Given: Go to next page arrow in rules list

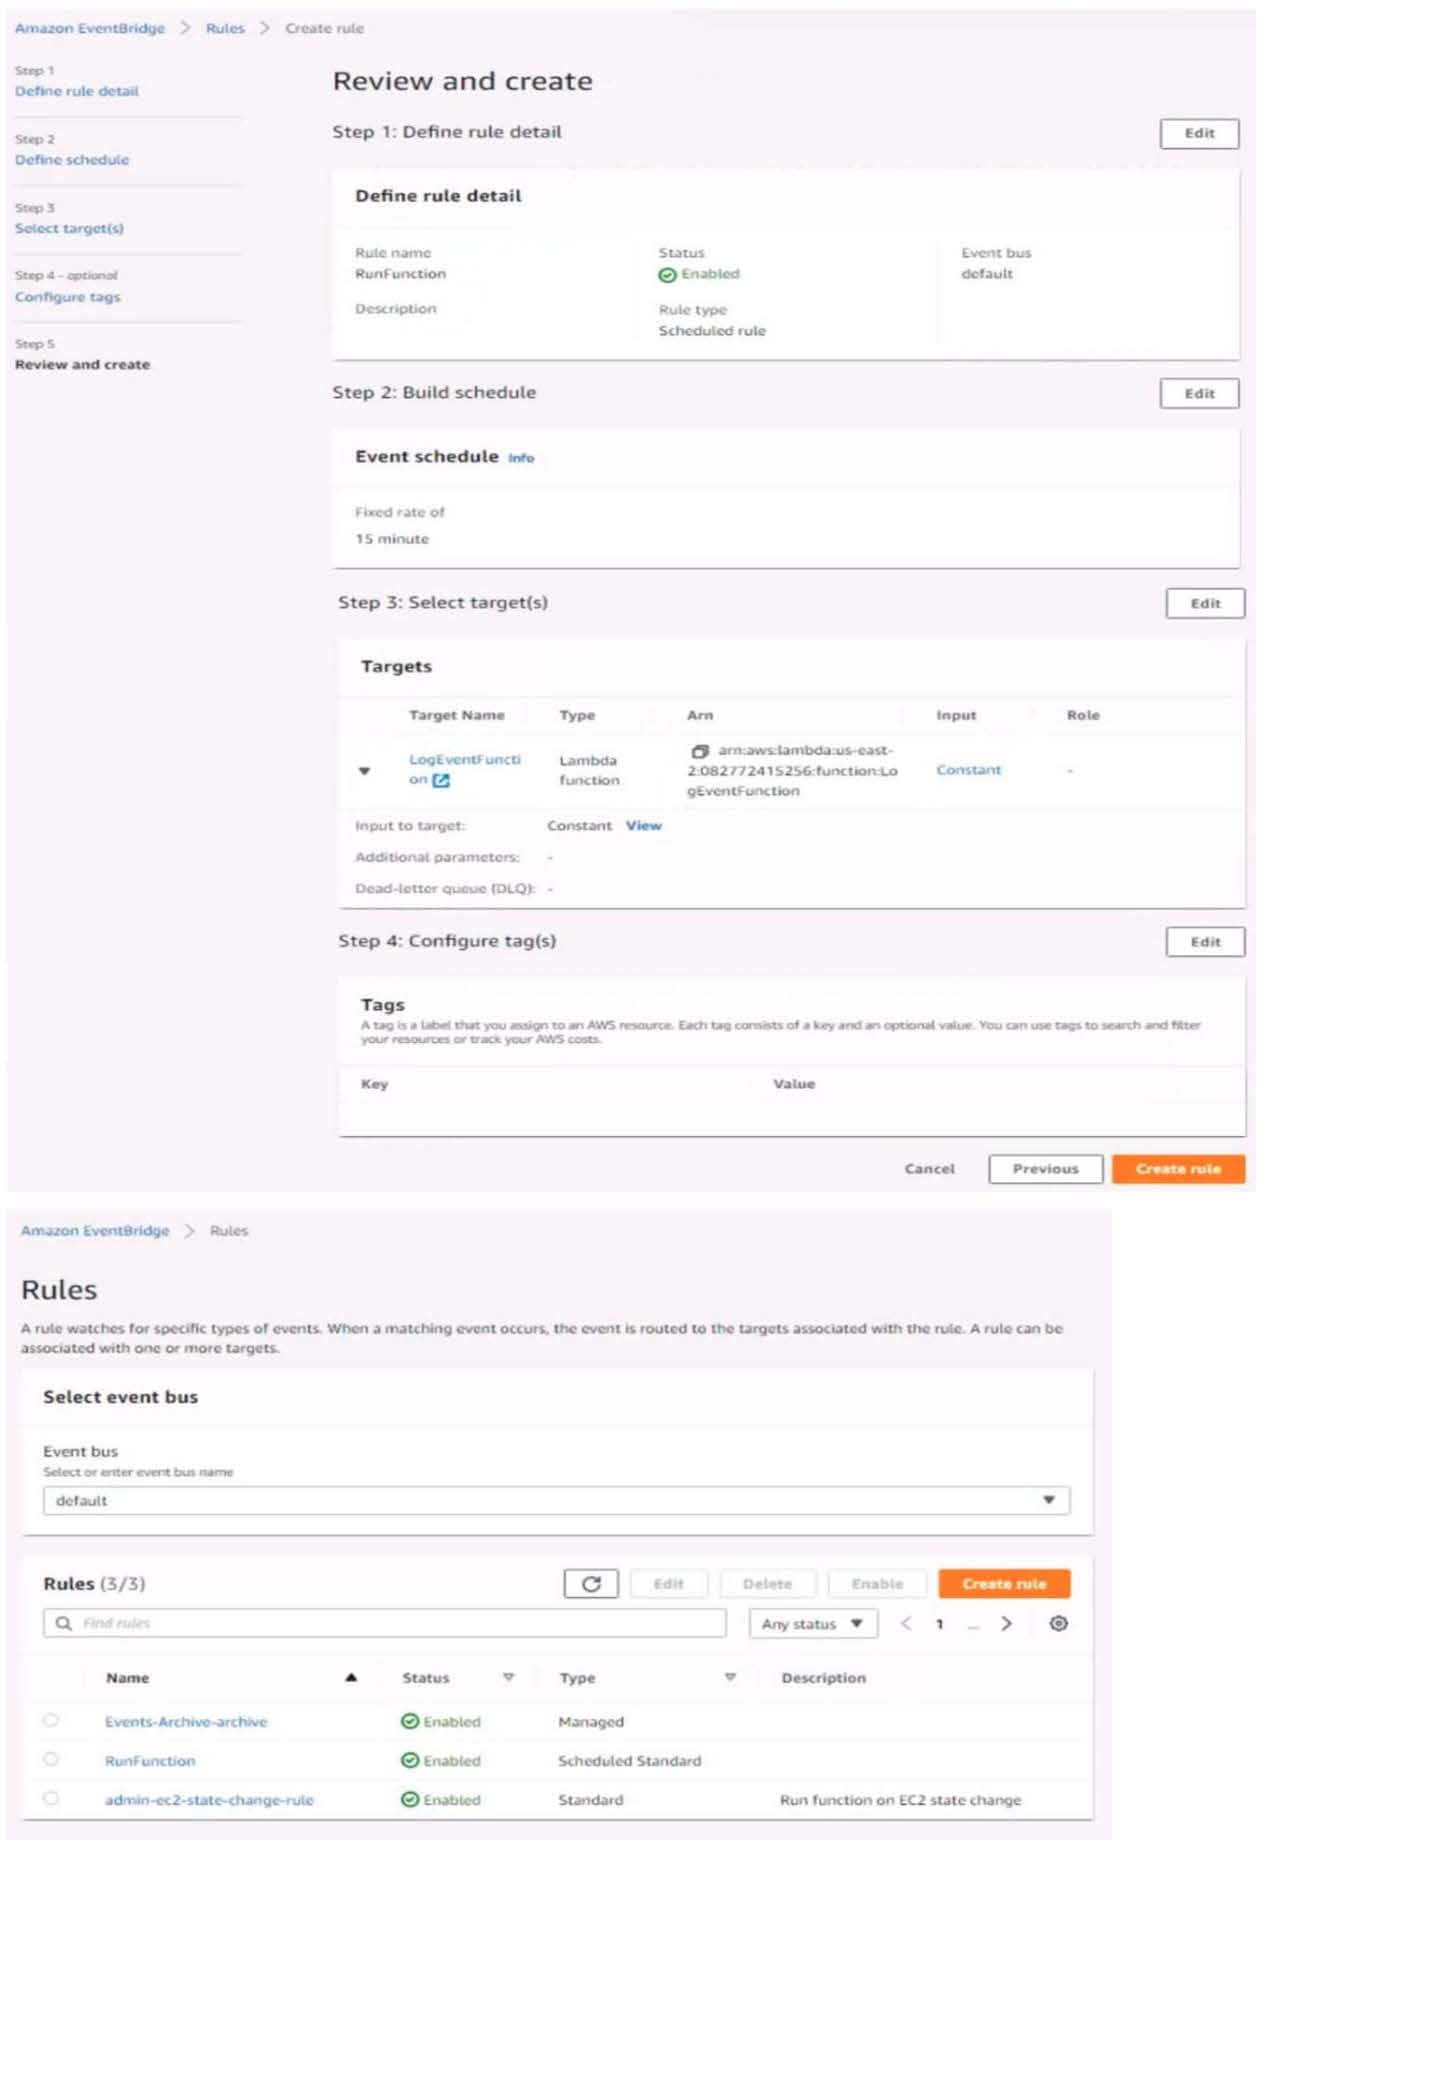Looking at the screenshot, I should coord(1007,1624).
